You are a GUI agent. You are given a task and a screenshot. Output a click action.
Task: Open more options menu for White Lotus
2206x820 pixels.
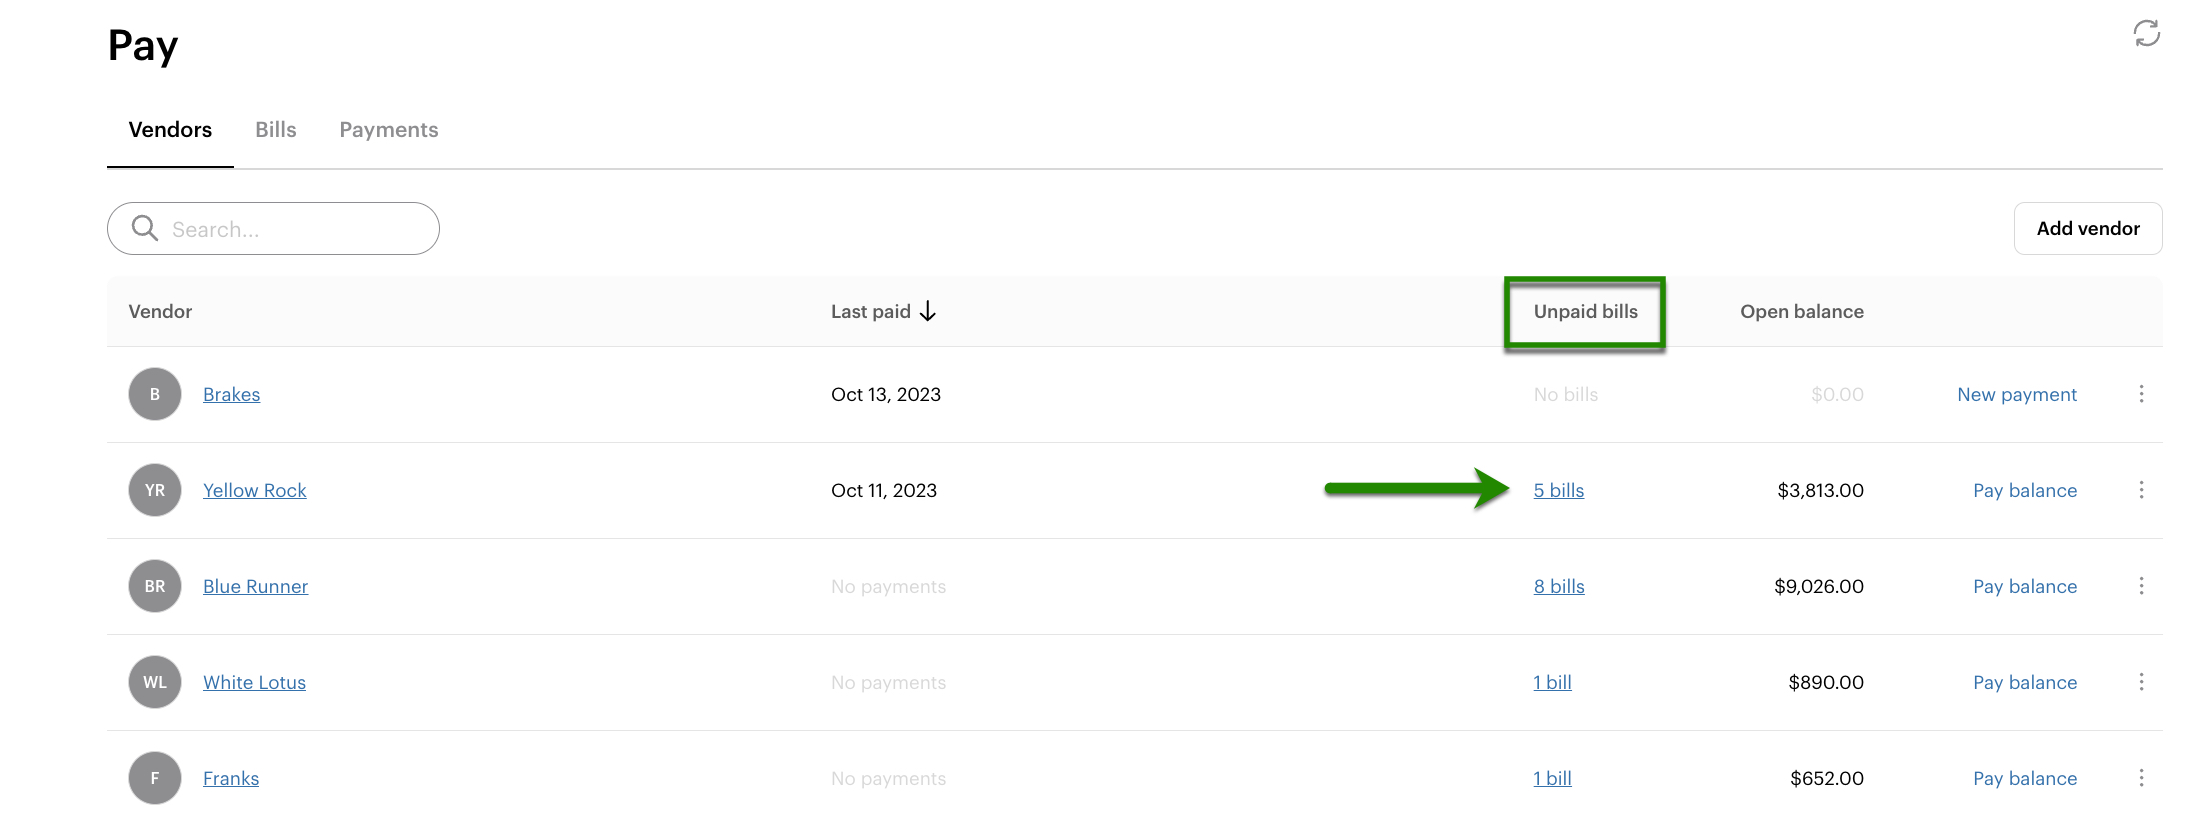pos(2141,682)
